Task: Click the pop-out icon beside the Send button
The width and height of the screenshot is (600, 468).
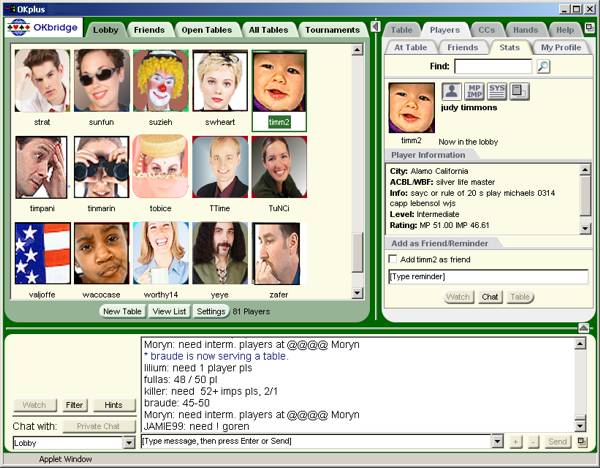Action: 582,441
